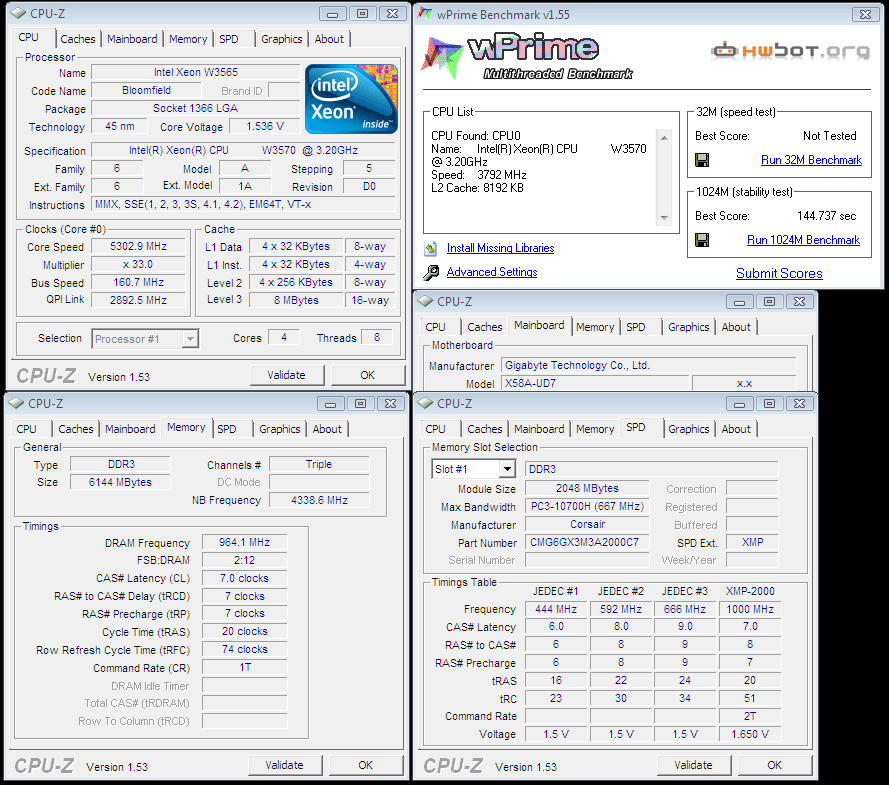The height and width of the screenshot is (785, 889).
Task: Open the Graphics tab in the Memory Slot Selection window
Action: coord(688,429)
